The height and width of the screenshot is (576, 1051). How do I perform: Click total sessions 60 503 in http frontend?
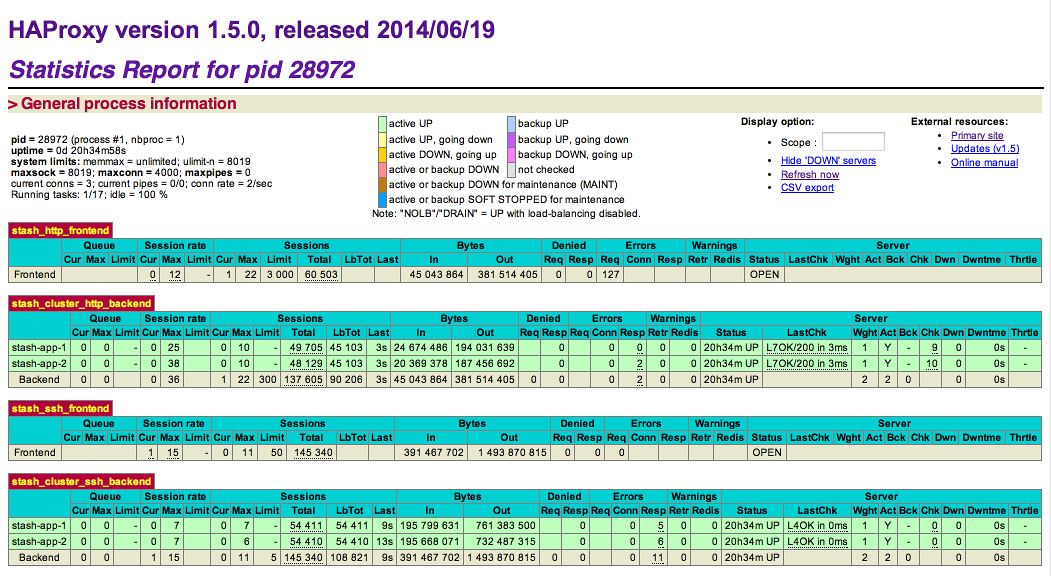(321, 274)
